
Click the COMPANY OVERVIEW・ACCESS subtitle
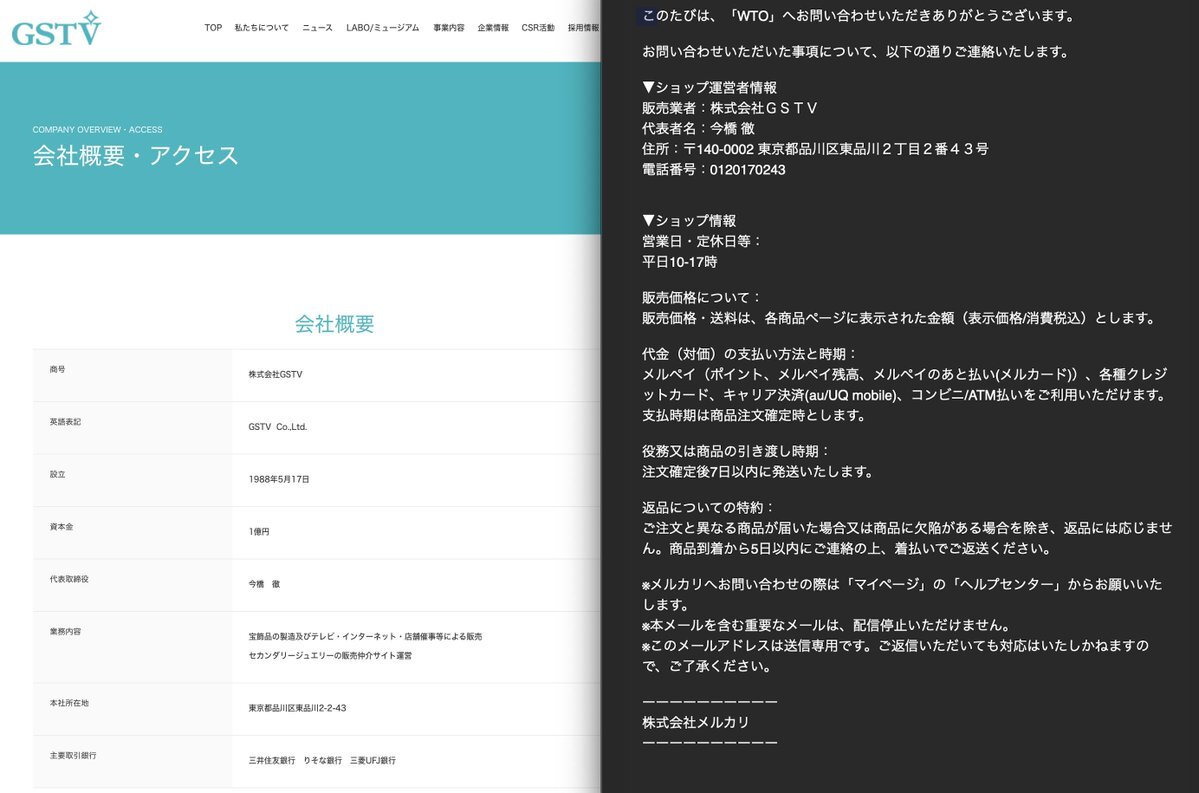click(97, 130)
